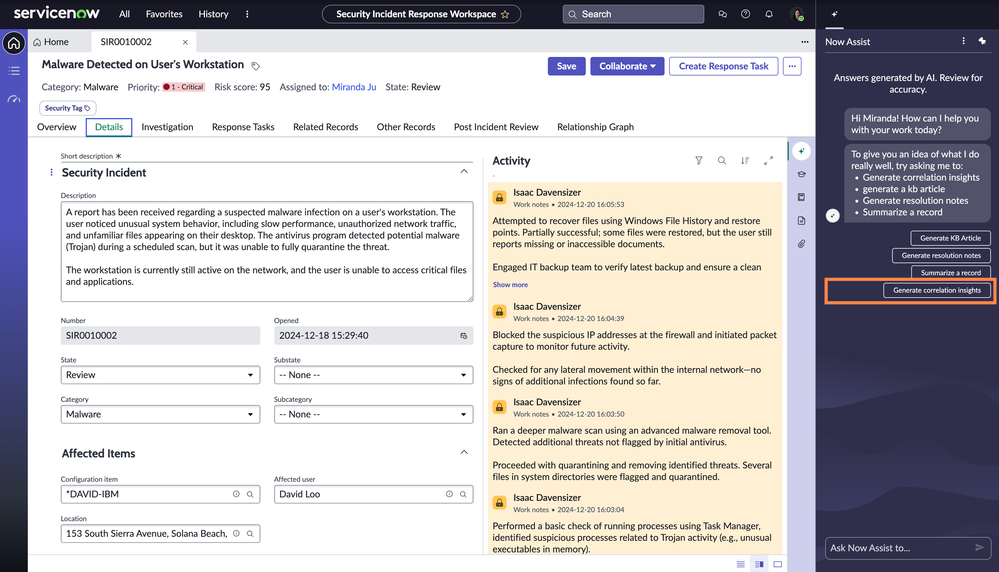This screenshot has height=572, width=999.
Task: Expand the Activity panel to full size
Action: click(768, 161)
